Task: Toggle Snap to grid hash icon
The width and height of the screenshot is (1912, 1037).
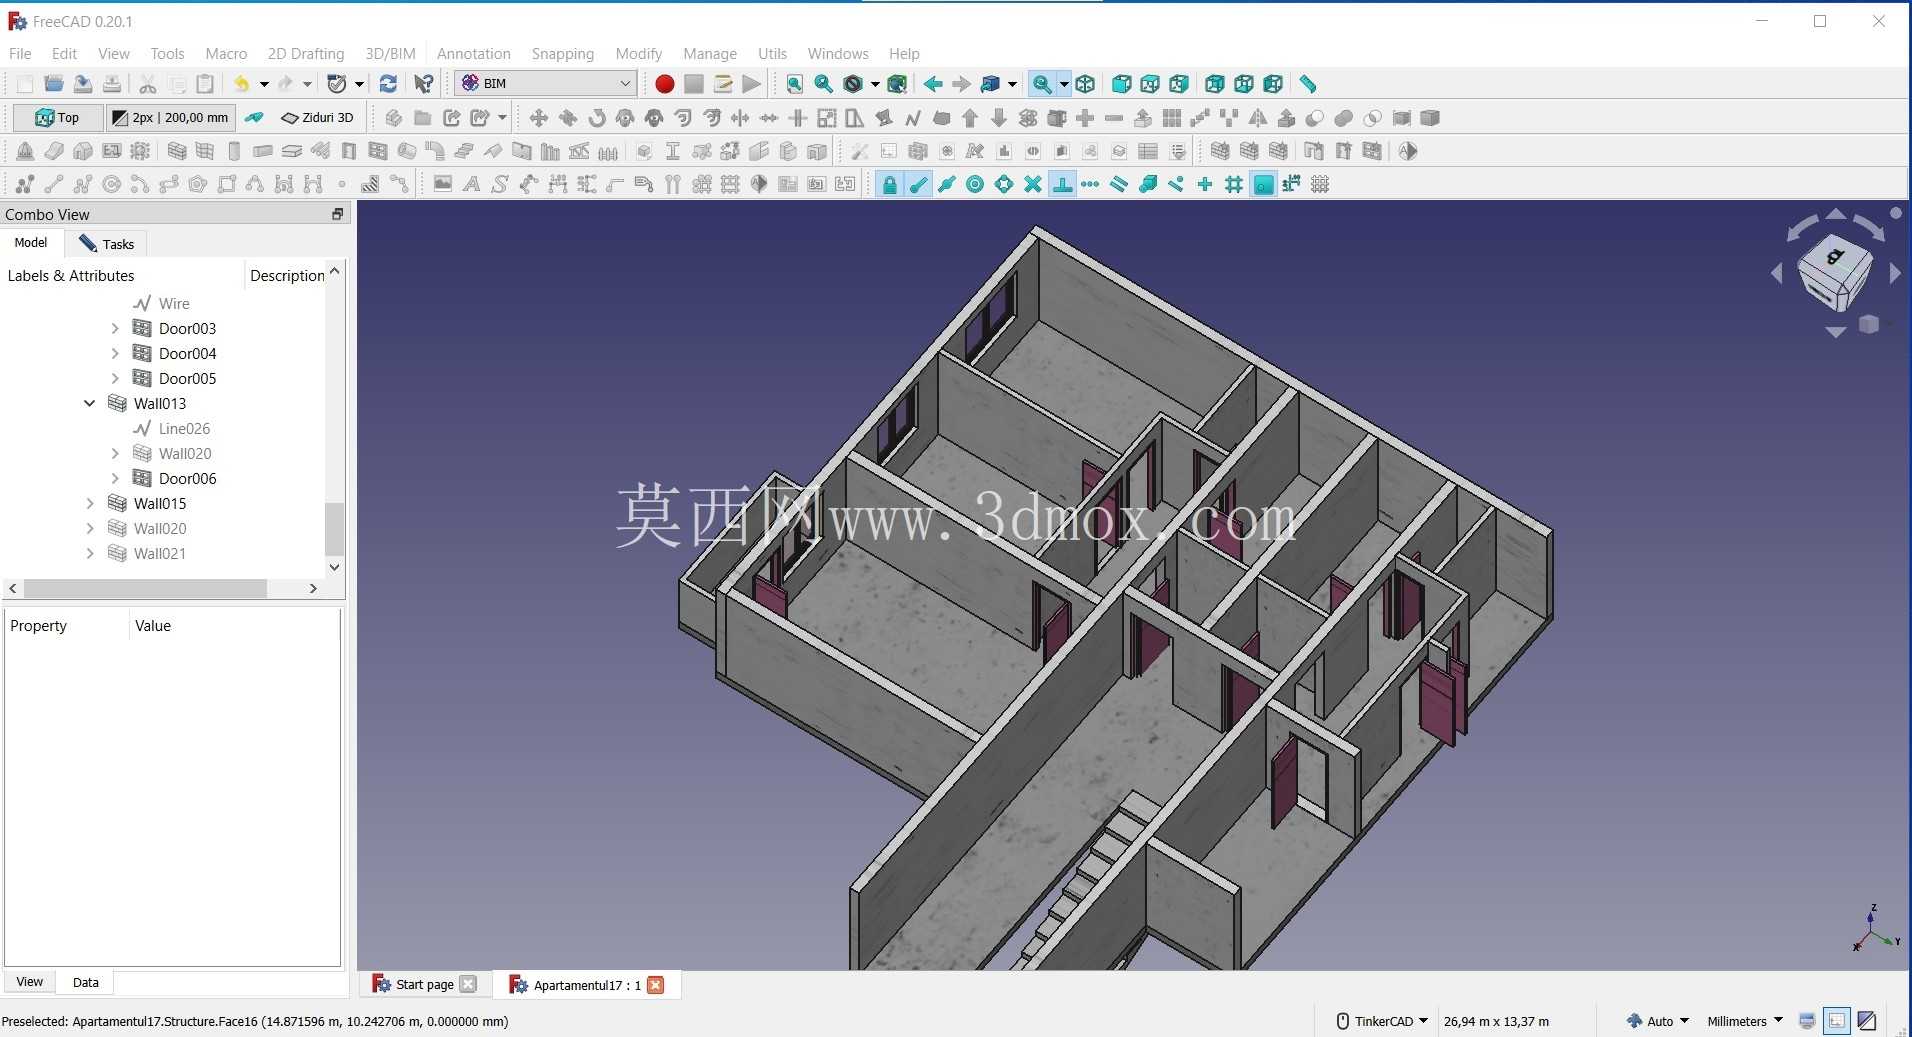Action: coord(1234,184)
